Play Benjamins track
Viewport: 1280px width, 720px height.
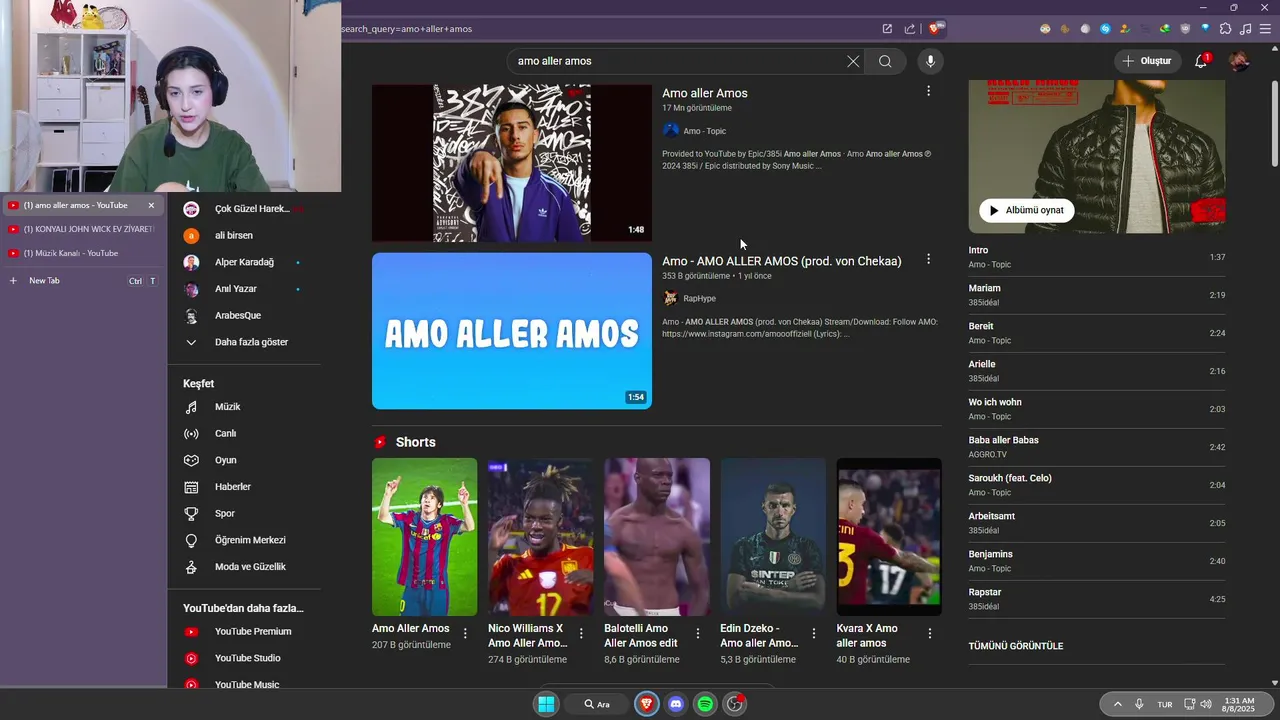coord(1096,561)
